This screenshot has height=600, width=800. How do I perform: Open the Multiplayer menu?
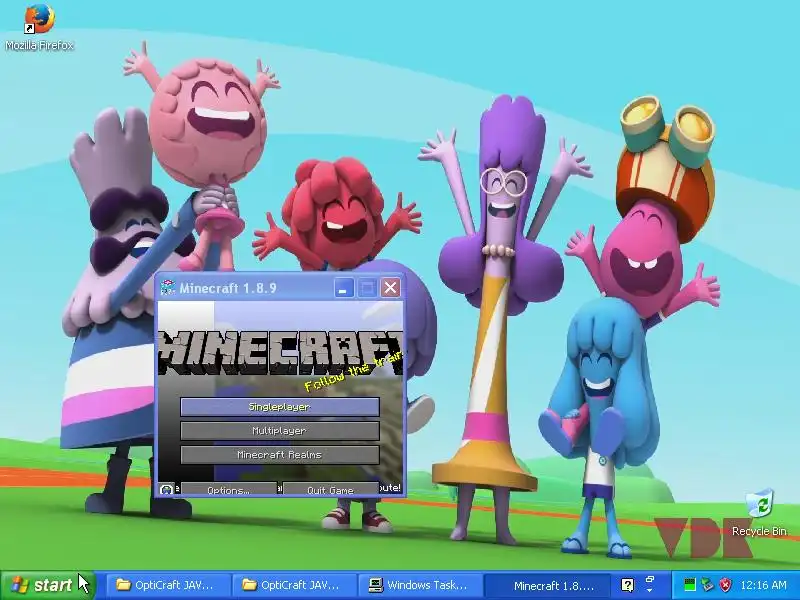point(280,431)
